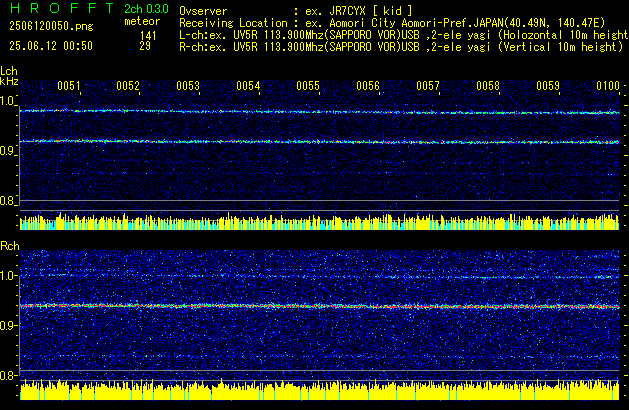Click the Rch 0.9 frequency label
Viewport: 629px width, 410px height.
pos(8,325)
